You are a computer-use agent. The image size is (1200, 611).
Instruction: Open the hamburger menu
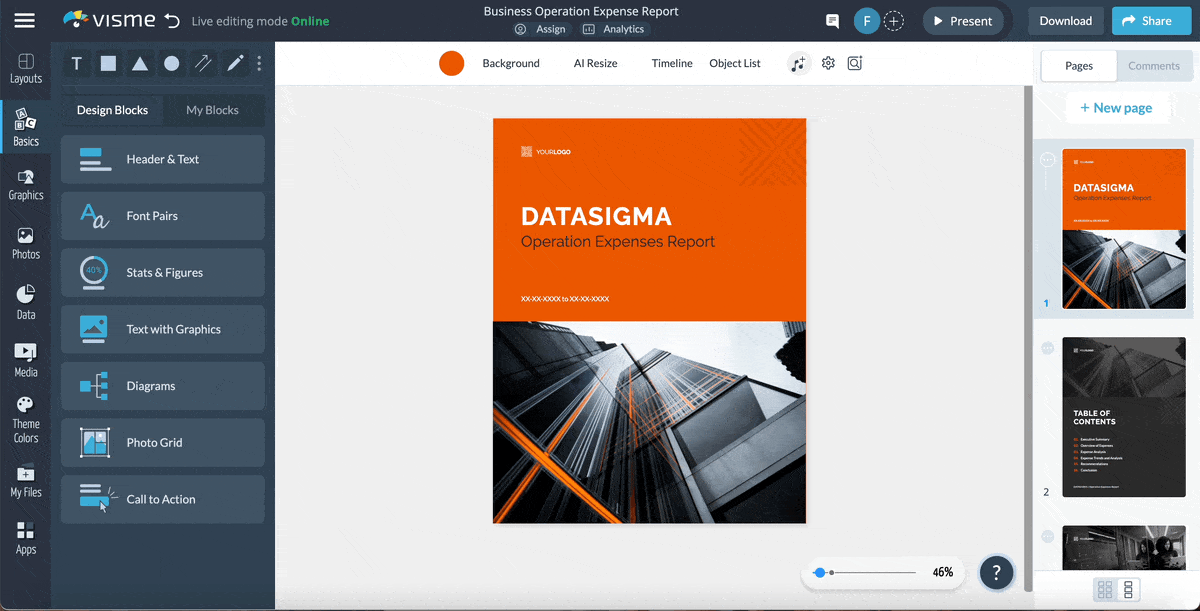click(26, 20)
